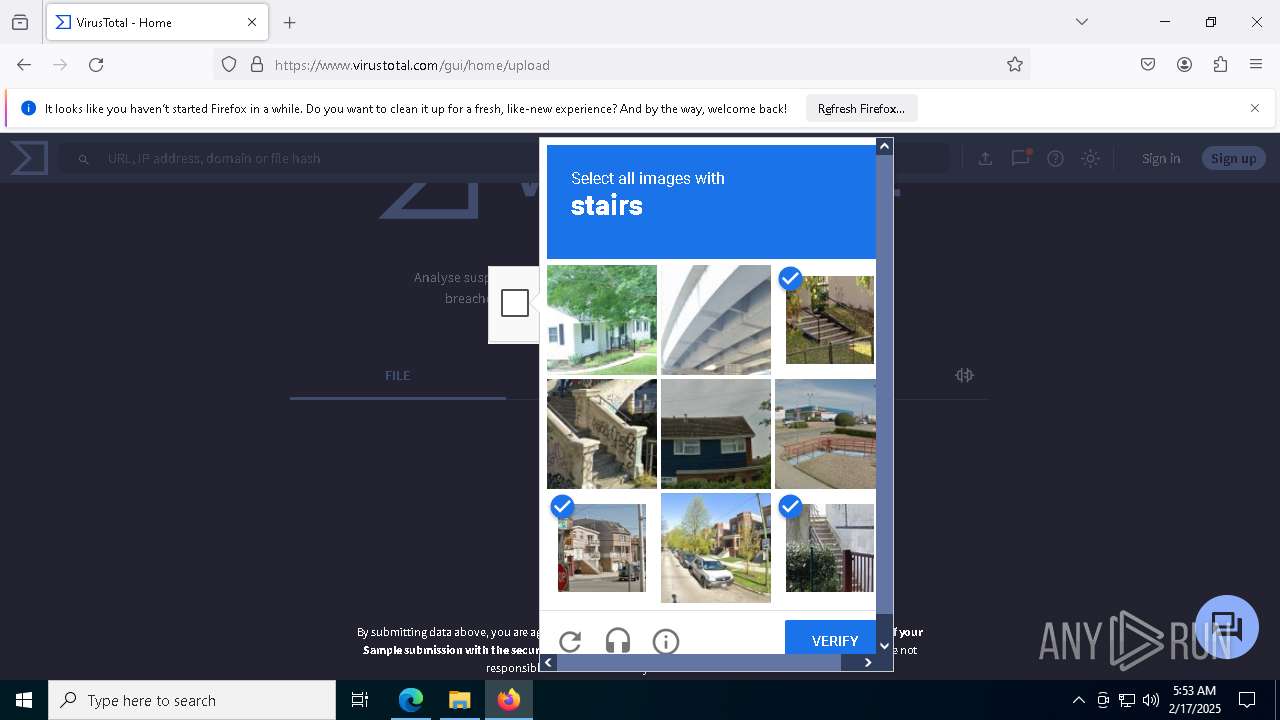Click the site padlock icon
The image size is (1280, 720).
coord(257,65)
